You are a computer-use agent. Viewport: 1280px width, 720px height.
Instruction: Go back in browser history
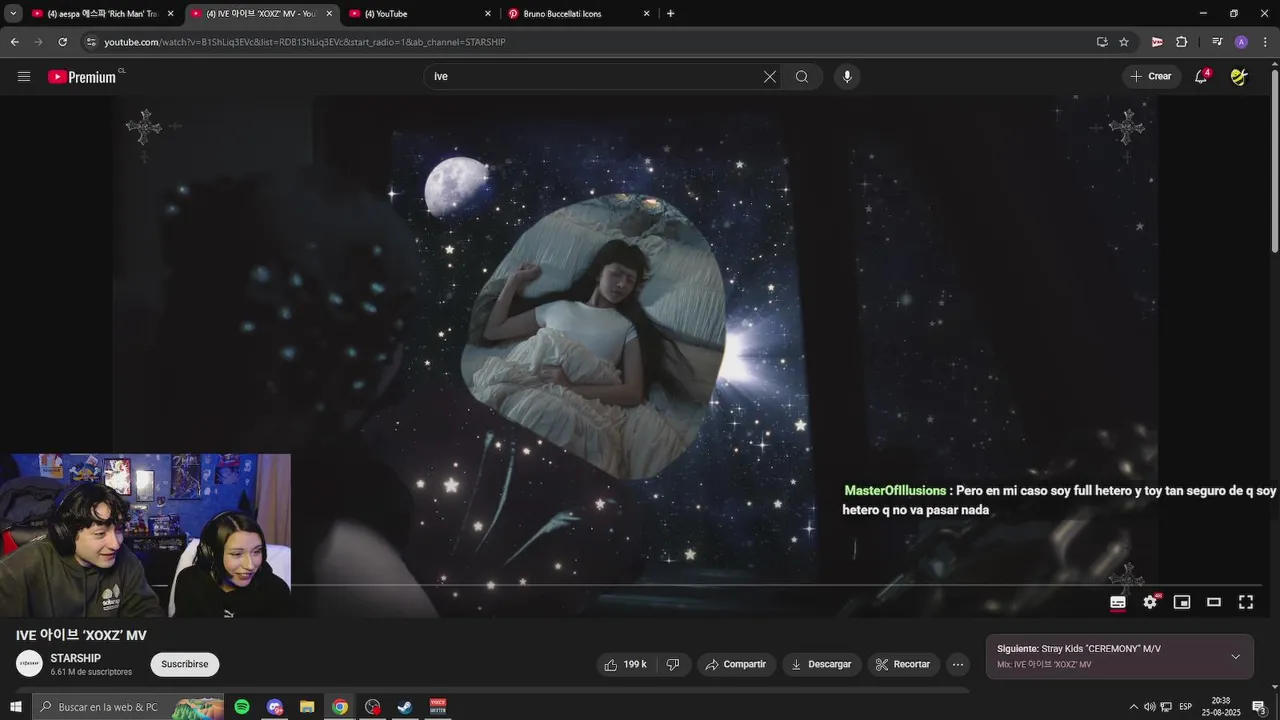(14, 42)
